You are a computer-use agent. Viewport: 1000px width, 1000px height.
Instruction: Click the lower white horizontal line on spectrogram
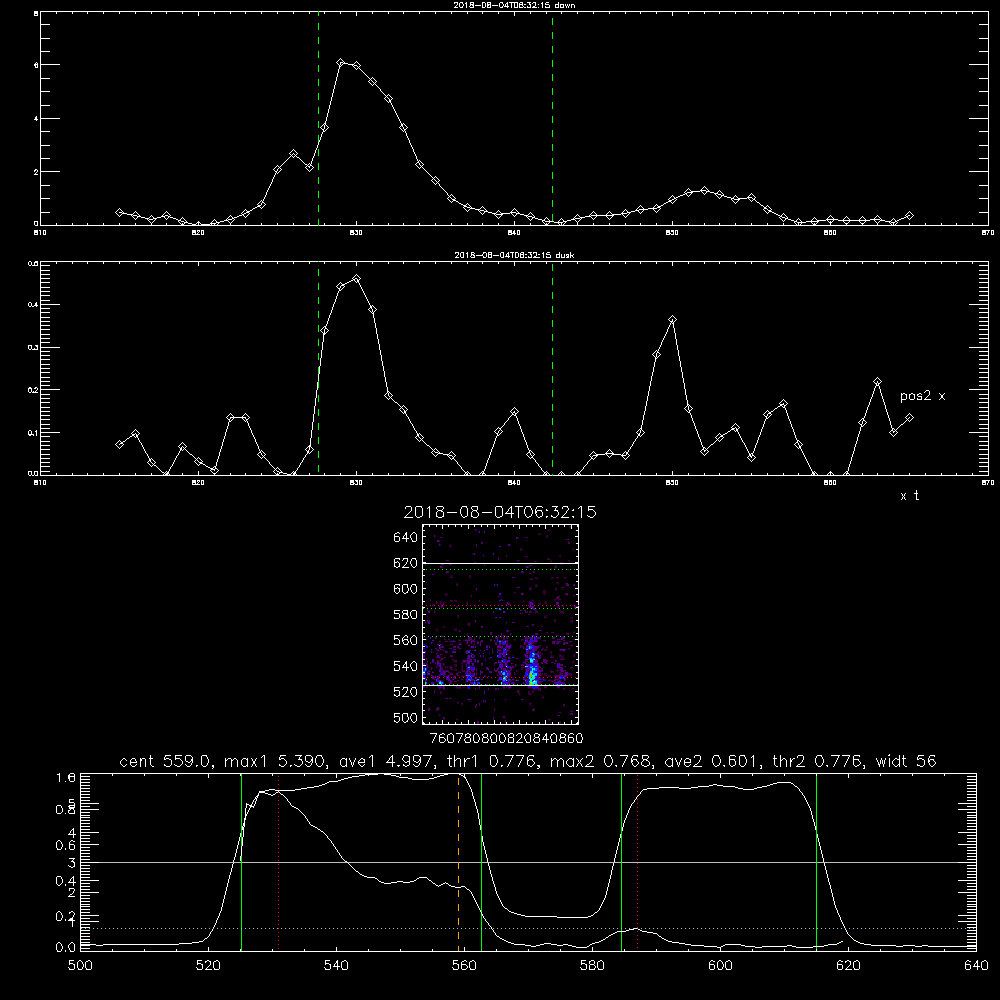500,685
